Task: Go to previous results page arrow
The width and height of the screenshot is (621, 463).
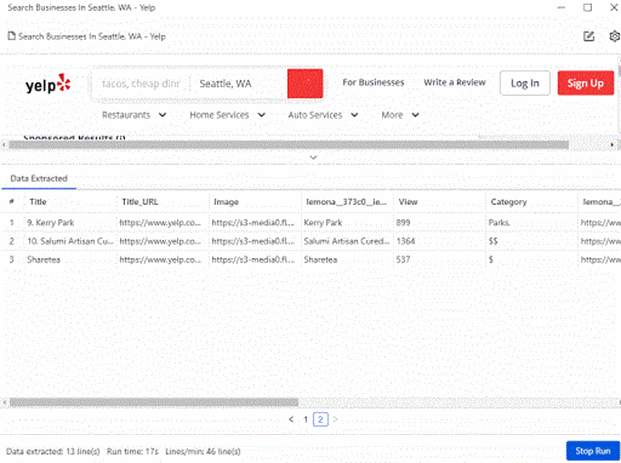Action: (x=291, y=419)
